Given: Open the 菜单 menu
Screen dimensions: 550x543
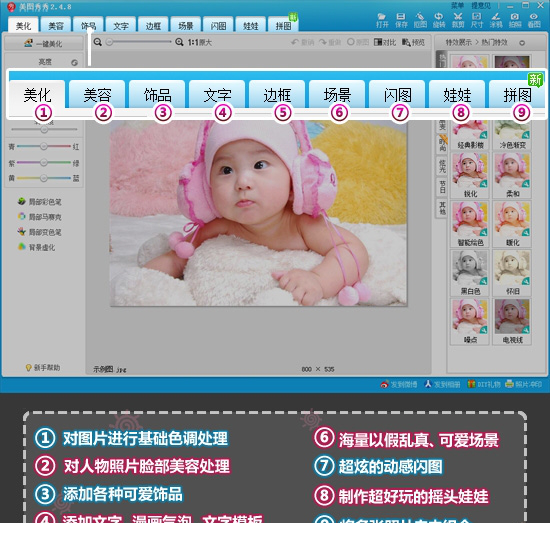Looking at the screenshot, I should pyautogui.click(x=457, y=6).
